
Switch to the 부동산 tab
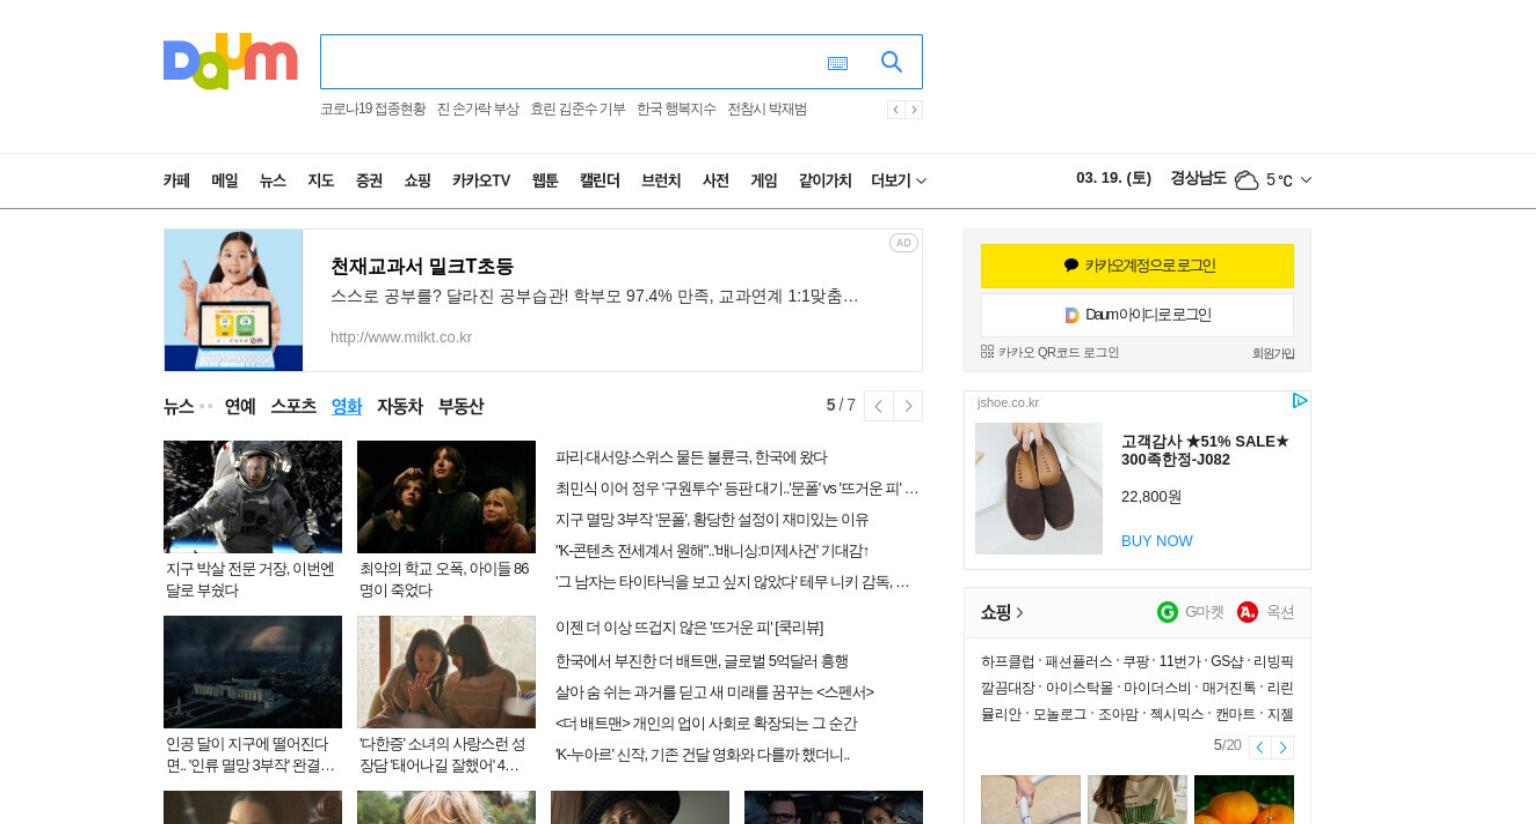pyautogui.click(x=461, y=406)
